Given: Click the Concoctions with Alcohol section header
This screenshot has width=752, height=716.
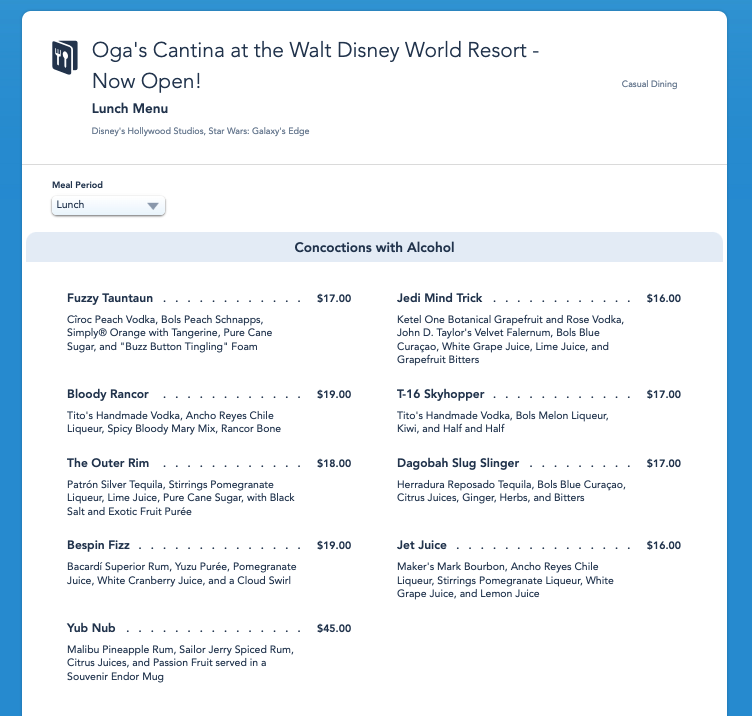Looking at the screenshot, I should point(374,247).
